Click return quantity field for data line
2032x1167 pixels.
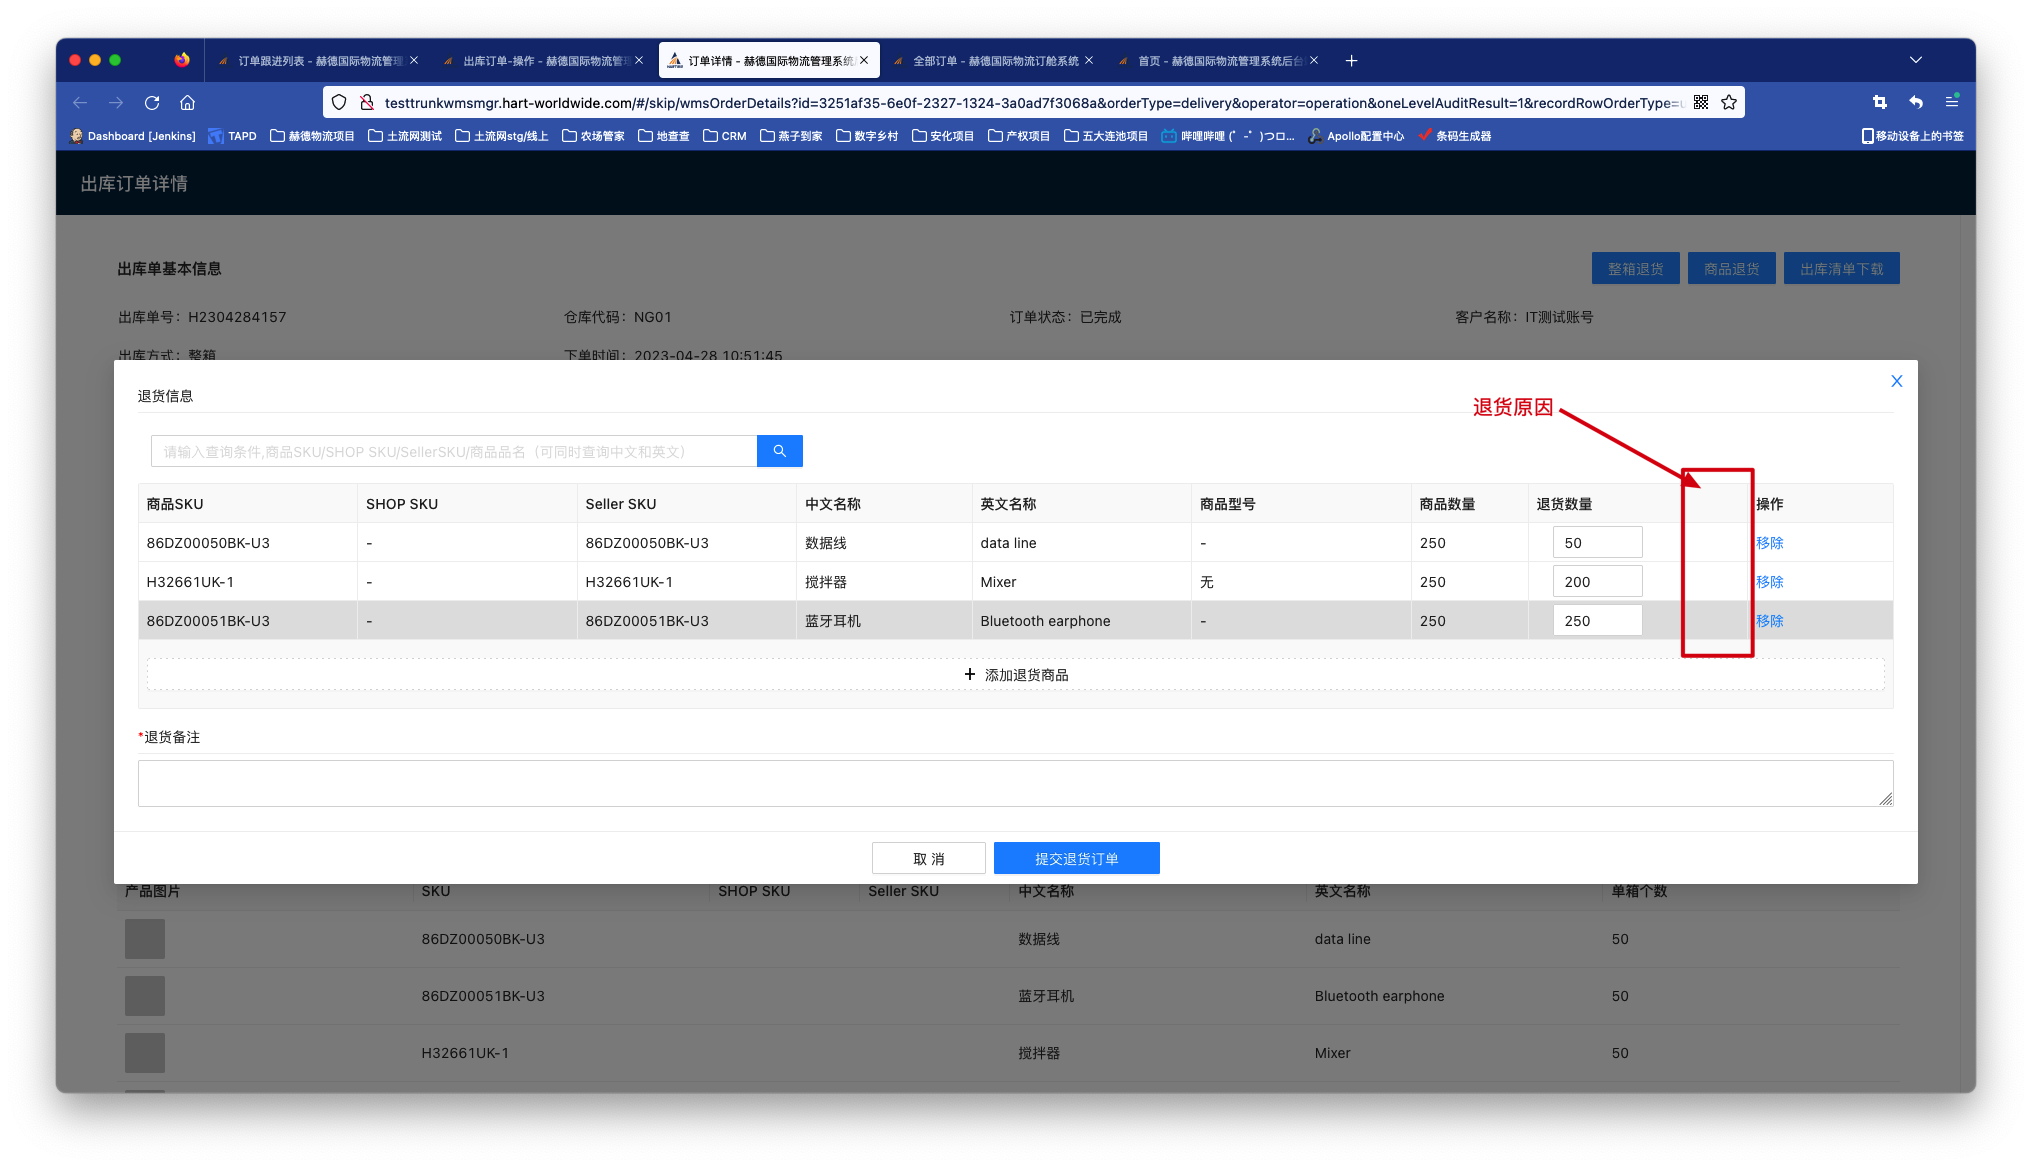click(1596, 543)
